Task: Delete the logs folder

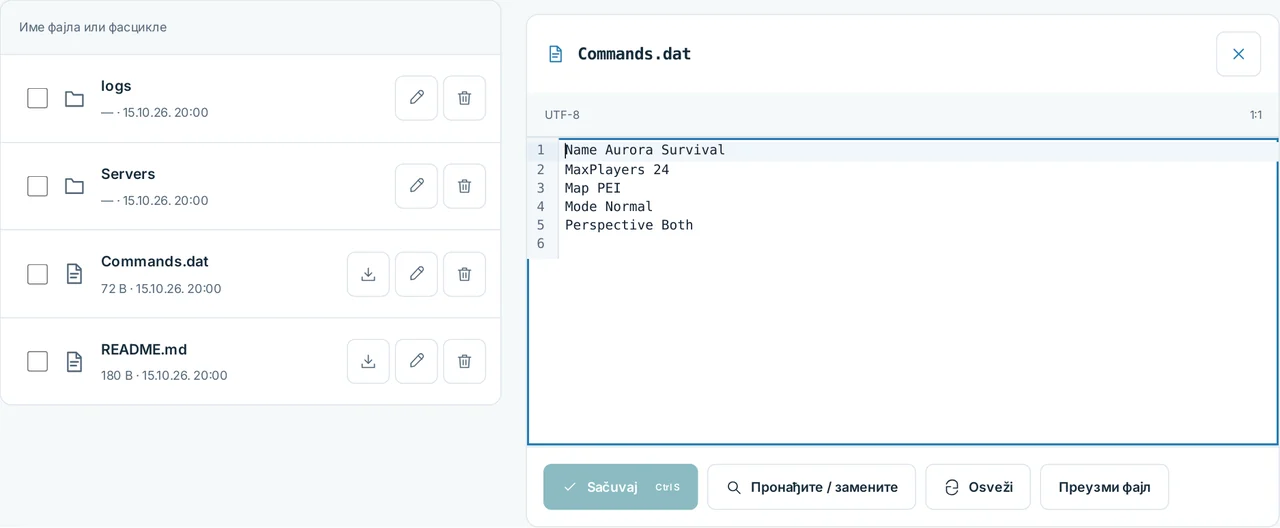Action: click(x=464, y=98)
